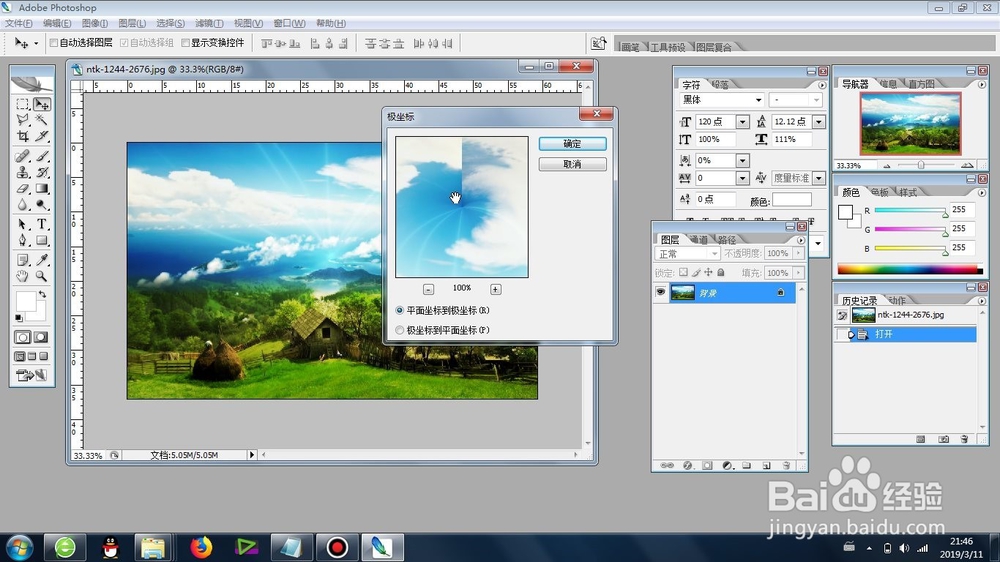Select the Rectangular Marquee tool
1000x562 pixels.
pyautogui.click(x=23, y=104)
